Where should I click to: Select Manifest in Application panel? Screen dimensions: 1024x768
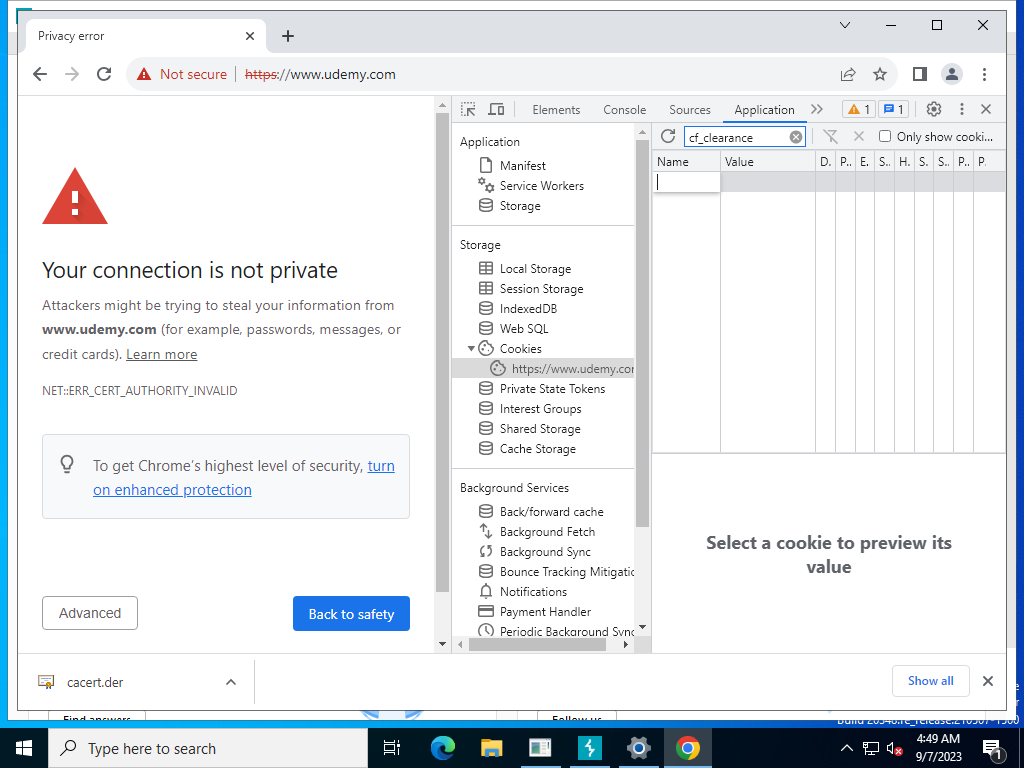(522, 165)
